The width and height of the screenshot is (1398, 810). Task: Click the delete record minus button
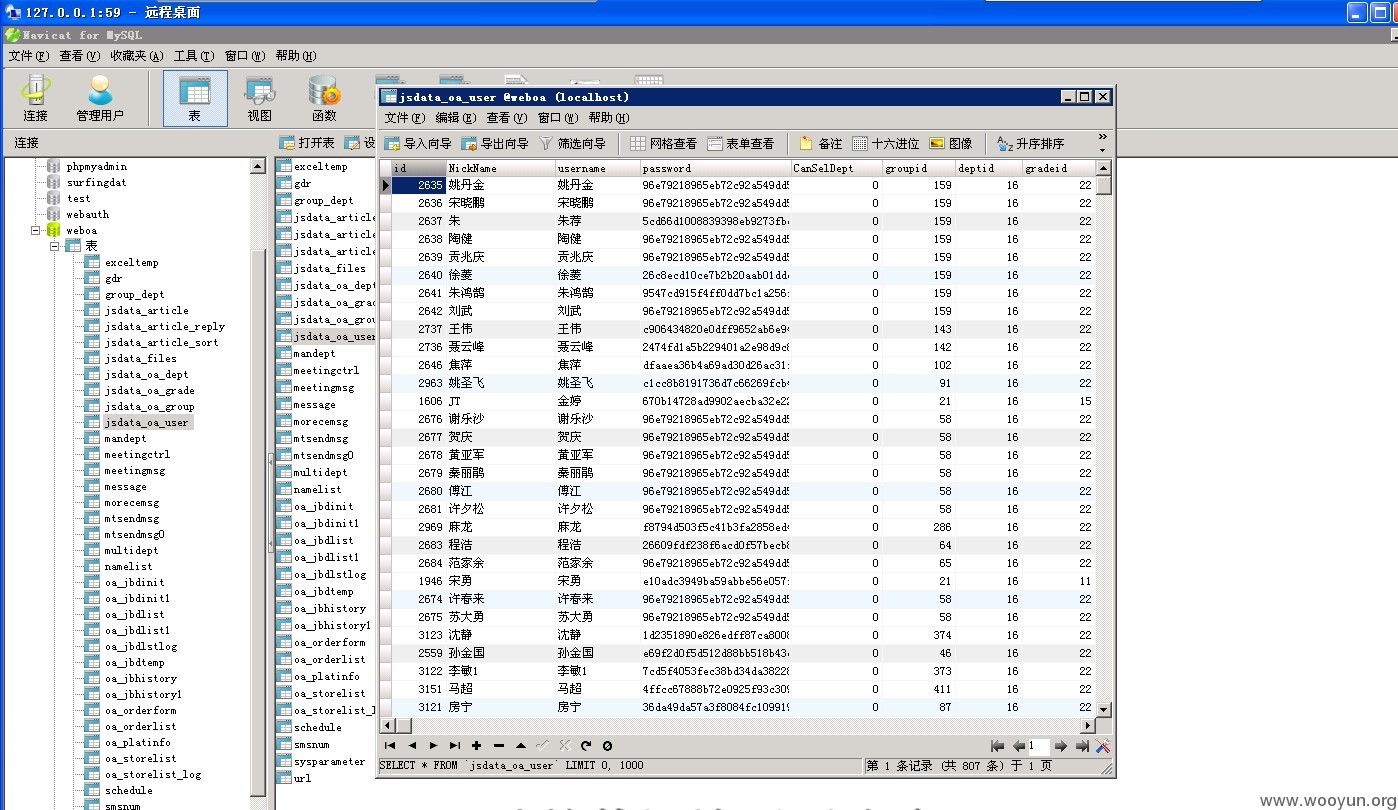pos(499,746)
